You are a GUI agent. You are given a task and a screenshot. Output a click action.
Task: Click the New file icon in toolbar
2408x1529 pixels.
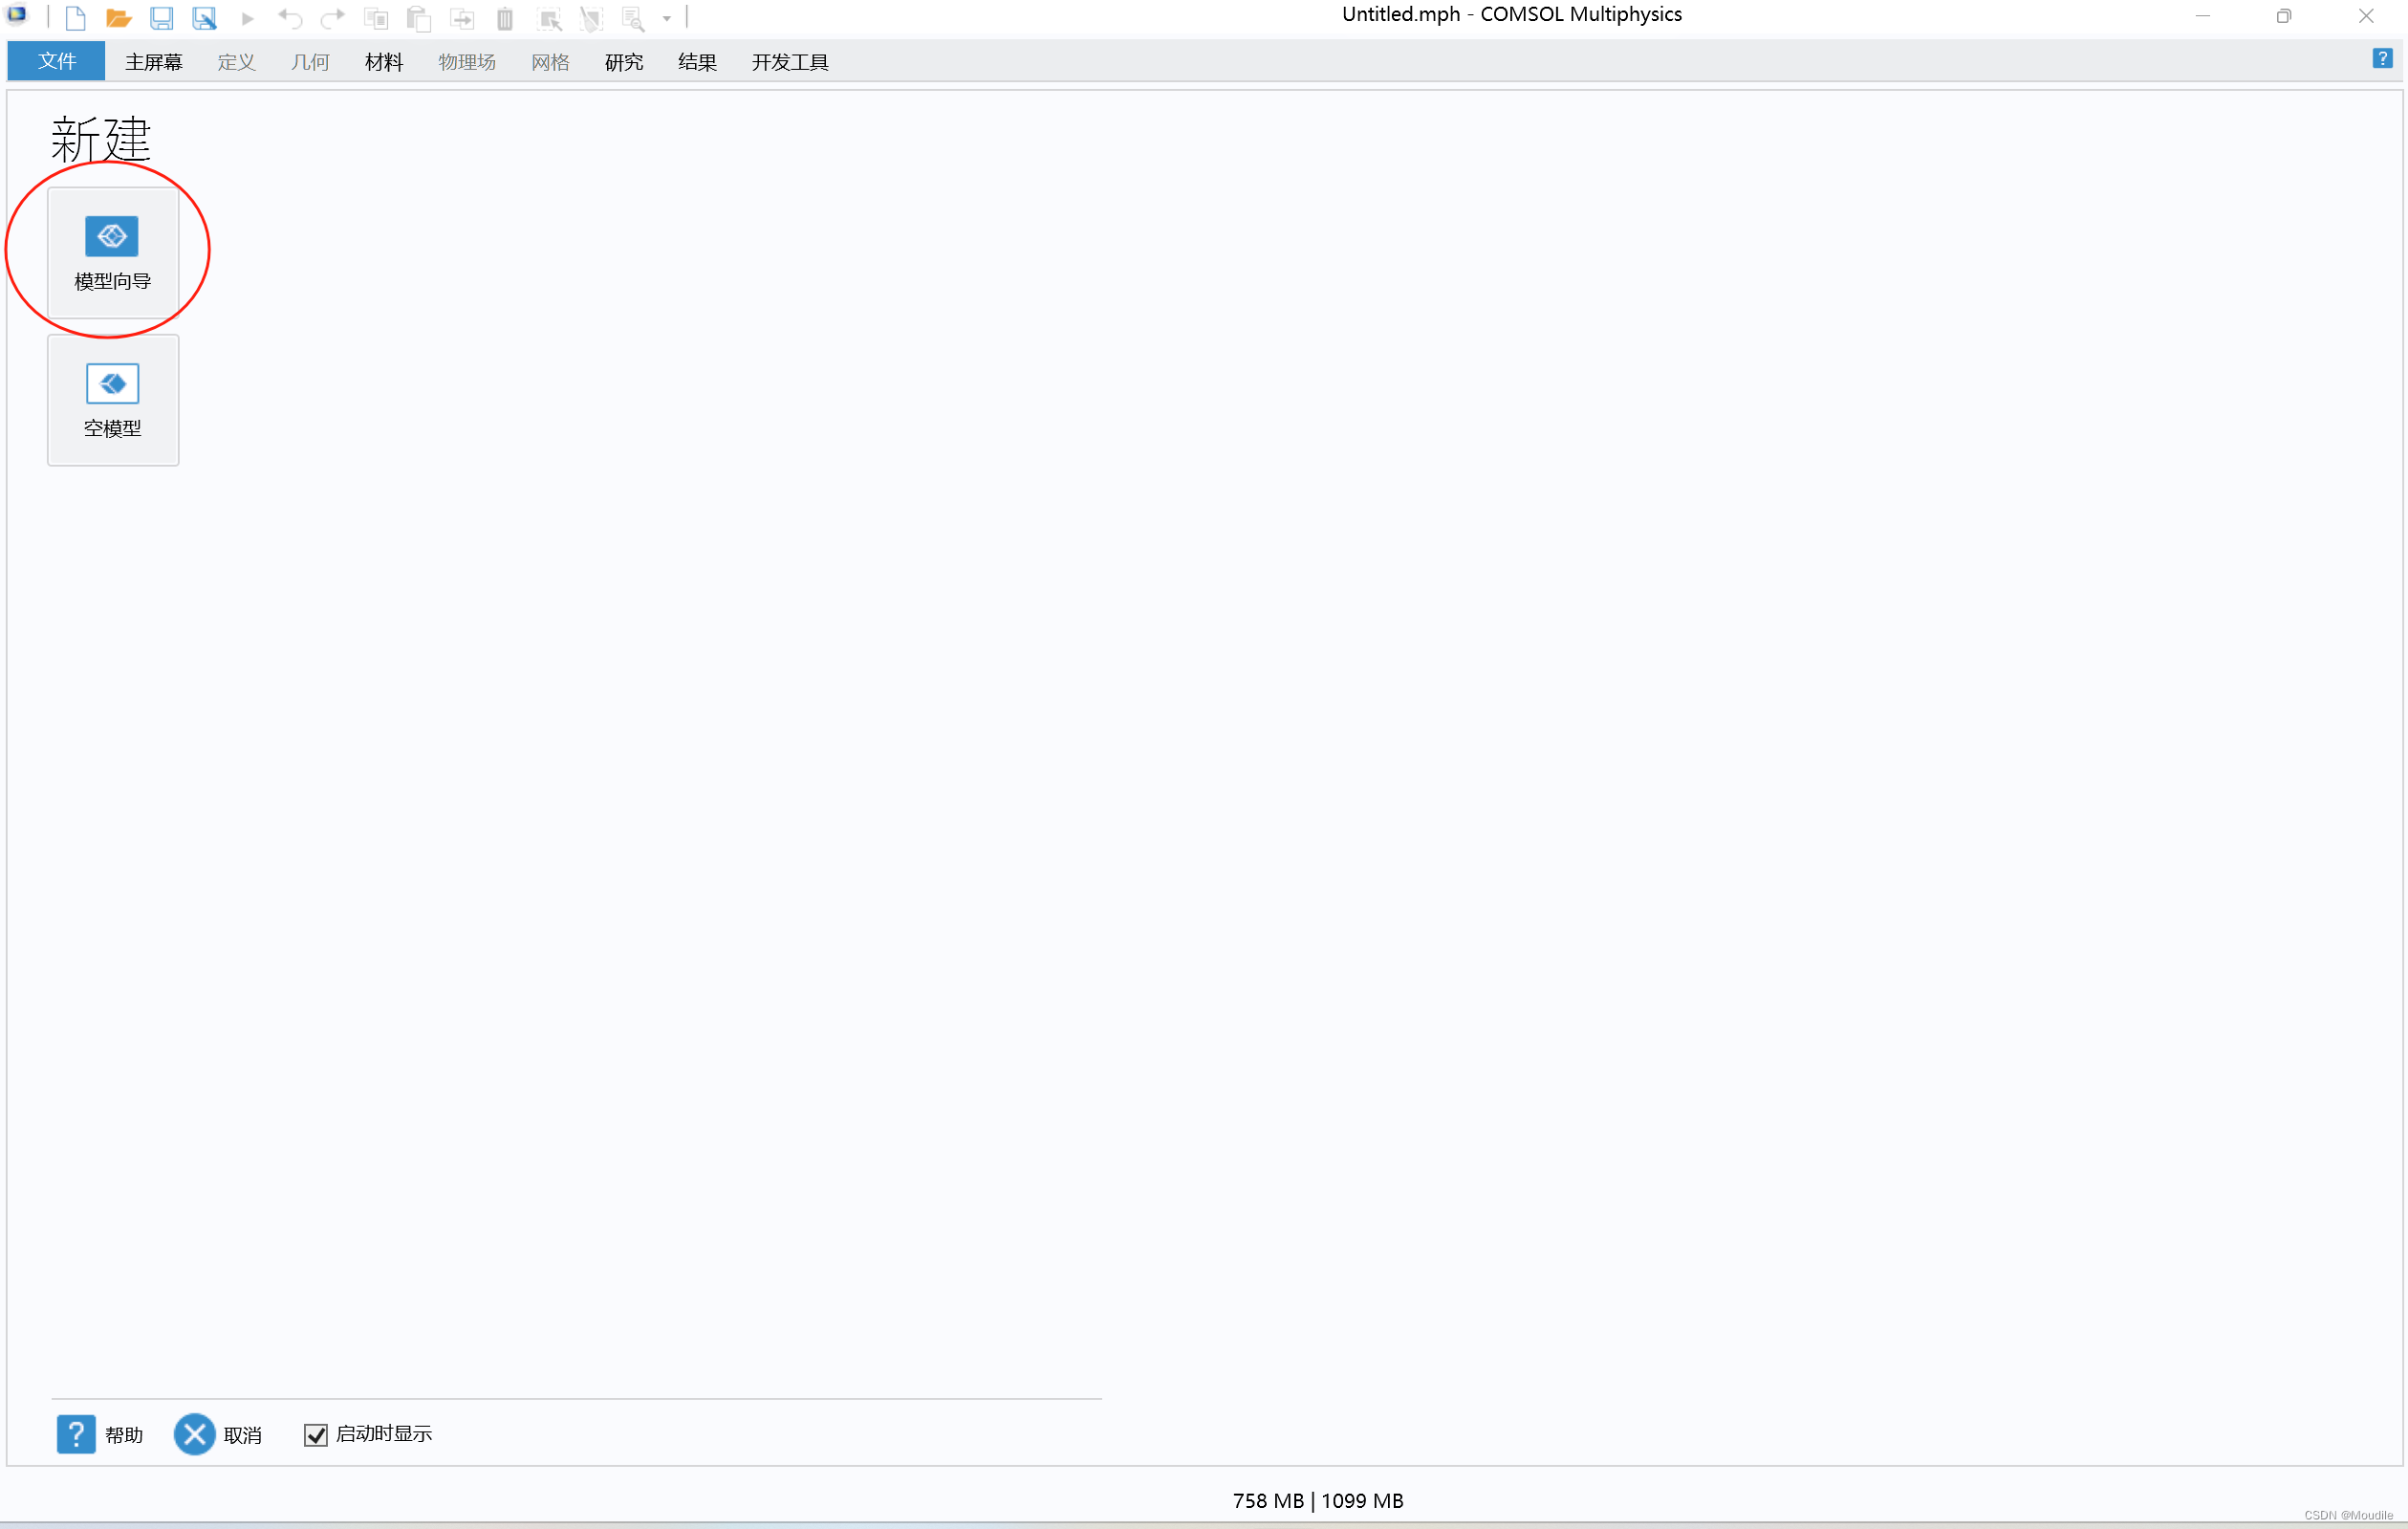76,18
